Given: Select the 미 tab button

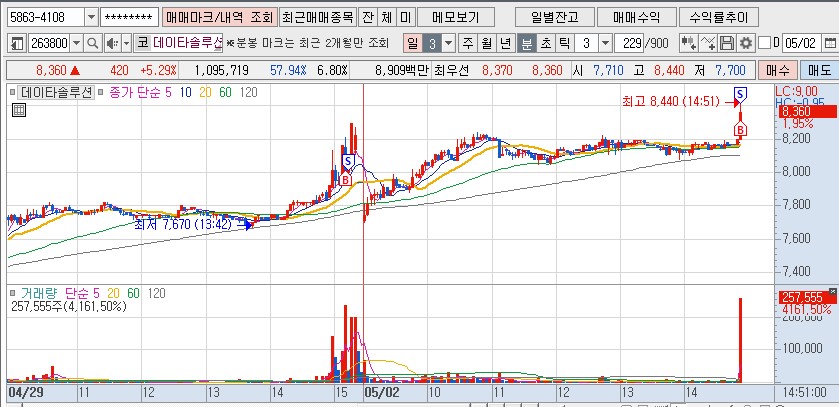Looking at the screenshot, I should [x=405, y=18].
